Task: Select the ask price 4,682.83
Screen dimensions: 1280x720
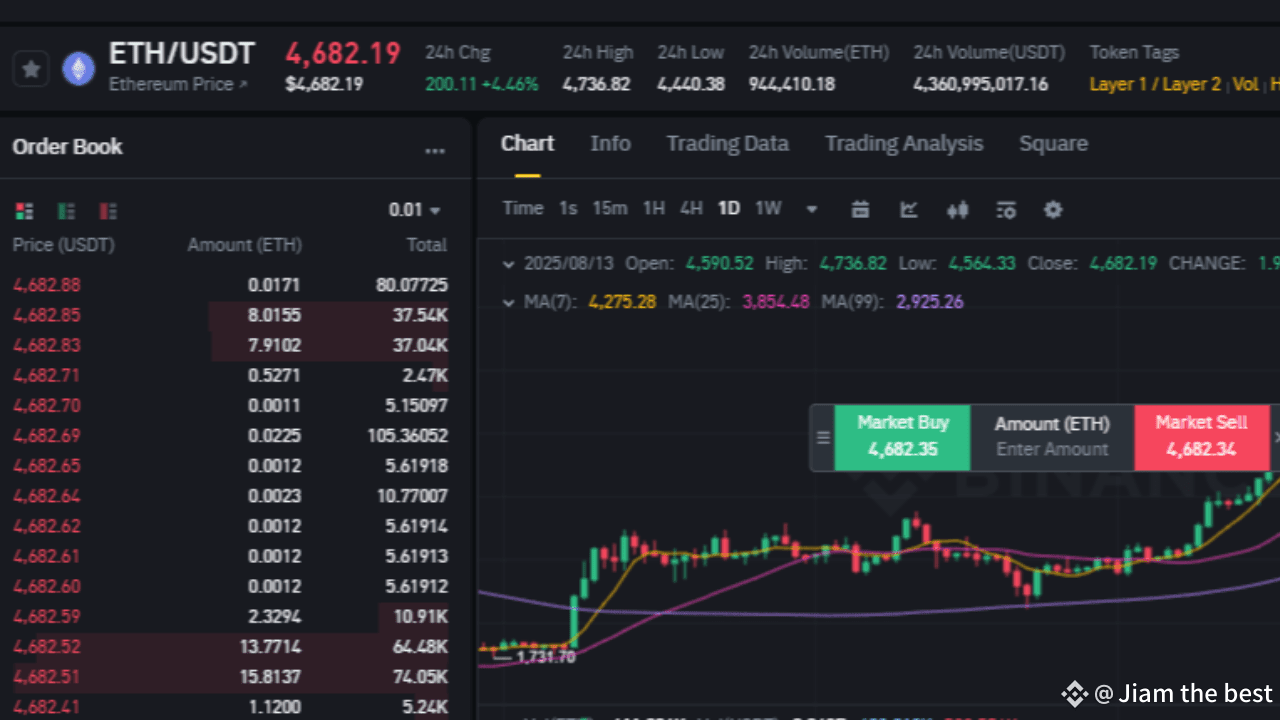Action: tap(47, 345)
